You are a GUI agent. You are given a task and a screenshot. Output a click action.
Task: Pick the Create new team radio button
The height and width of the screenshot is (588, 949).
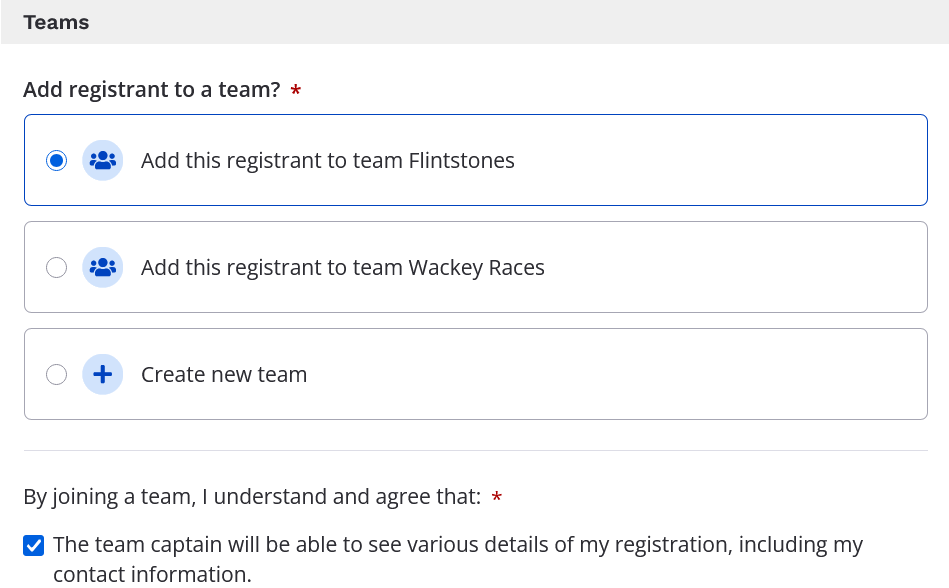57,374
